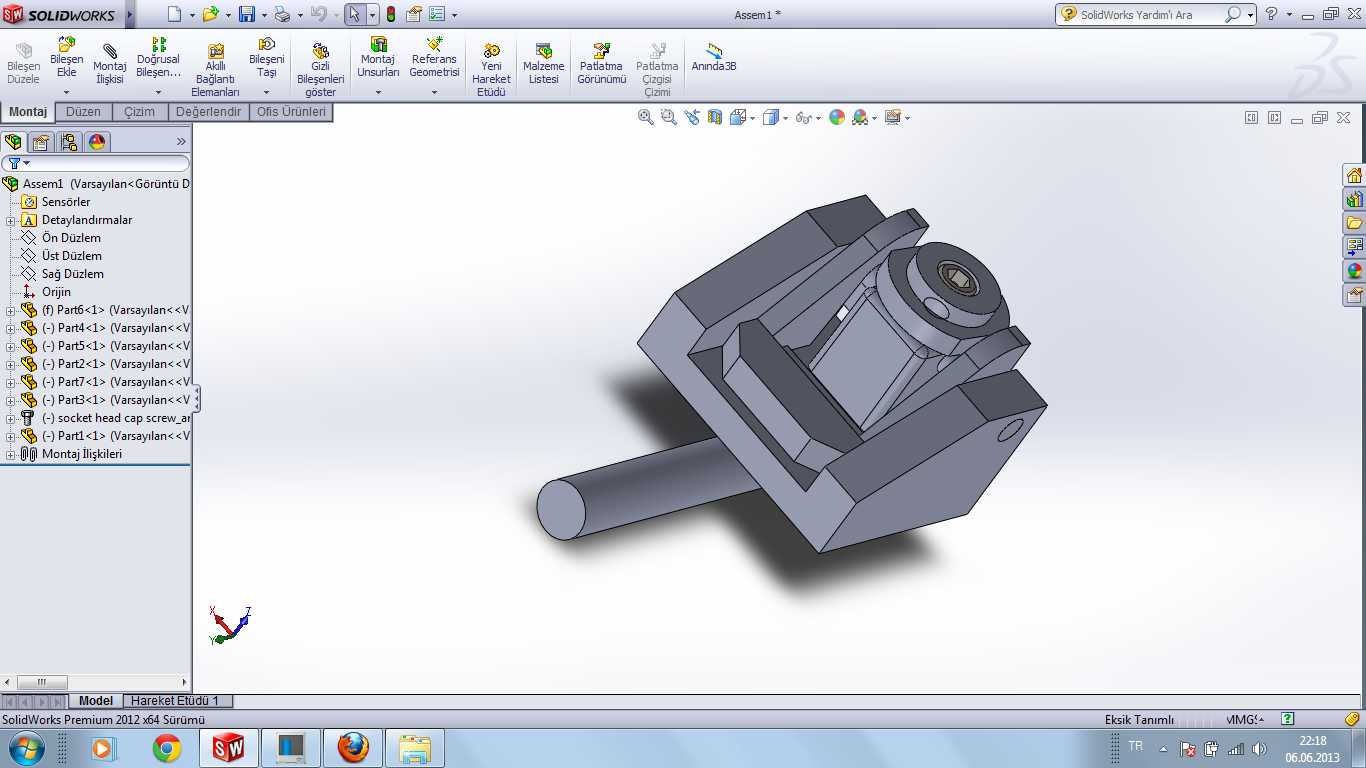Screen dimensions: 1366x768
Task: Toggle the Section View icon
Action: [715, 117]
